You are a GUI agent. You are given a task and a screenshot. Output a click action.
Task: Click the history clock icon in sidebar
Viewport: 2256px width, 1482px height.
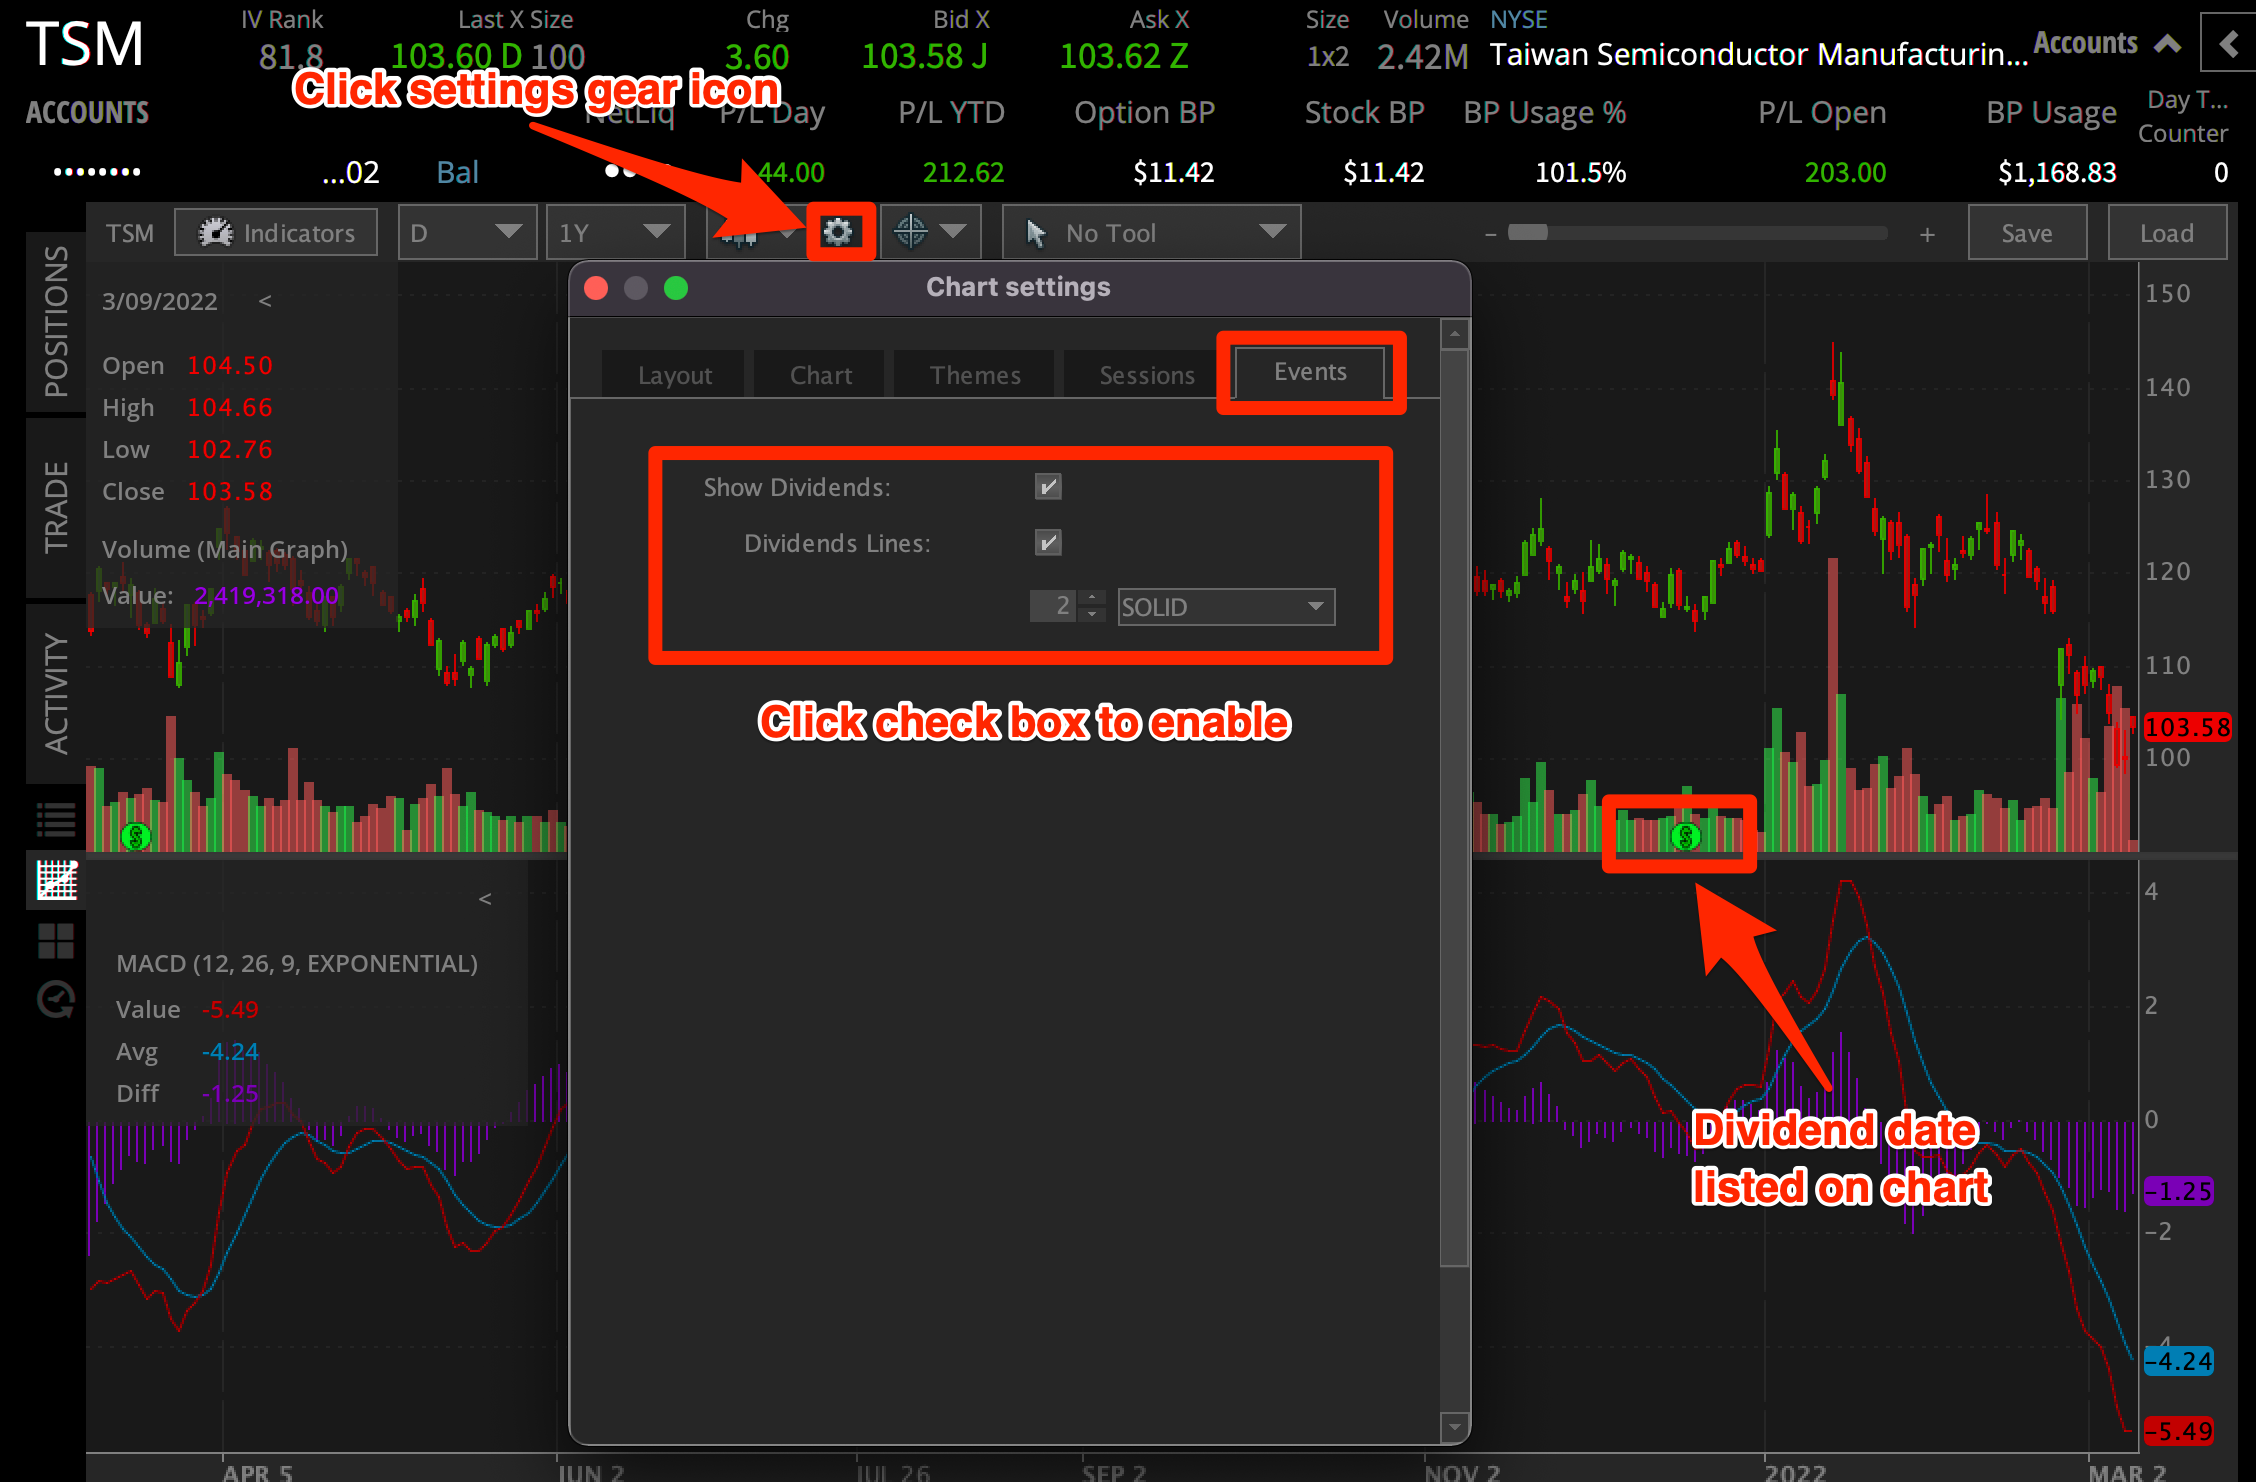tap(55, 998)
